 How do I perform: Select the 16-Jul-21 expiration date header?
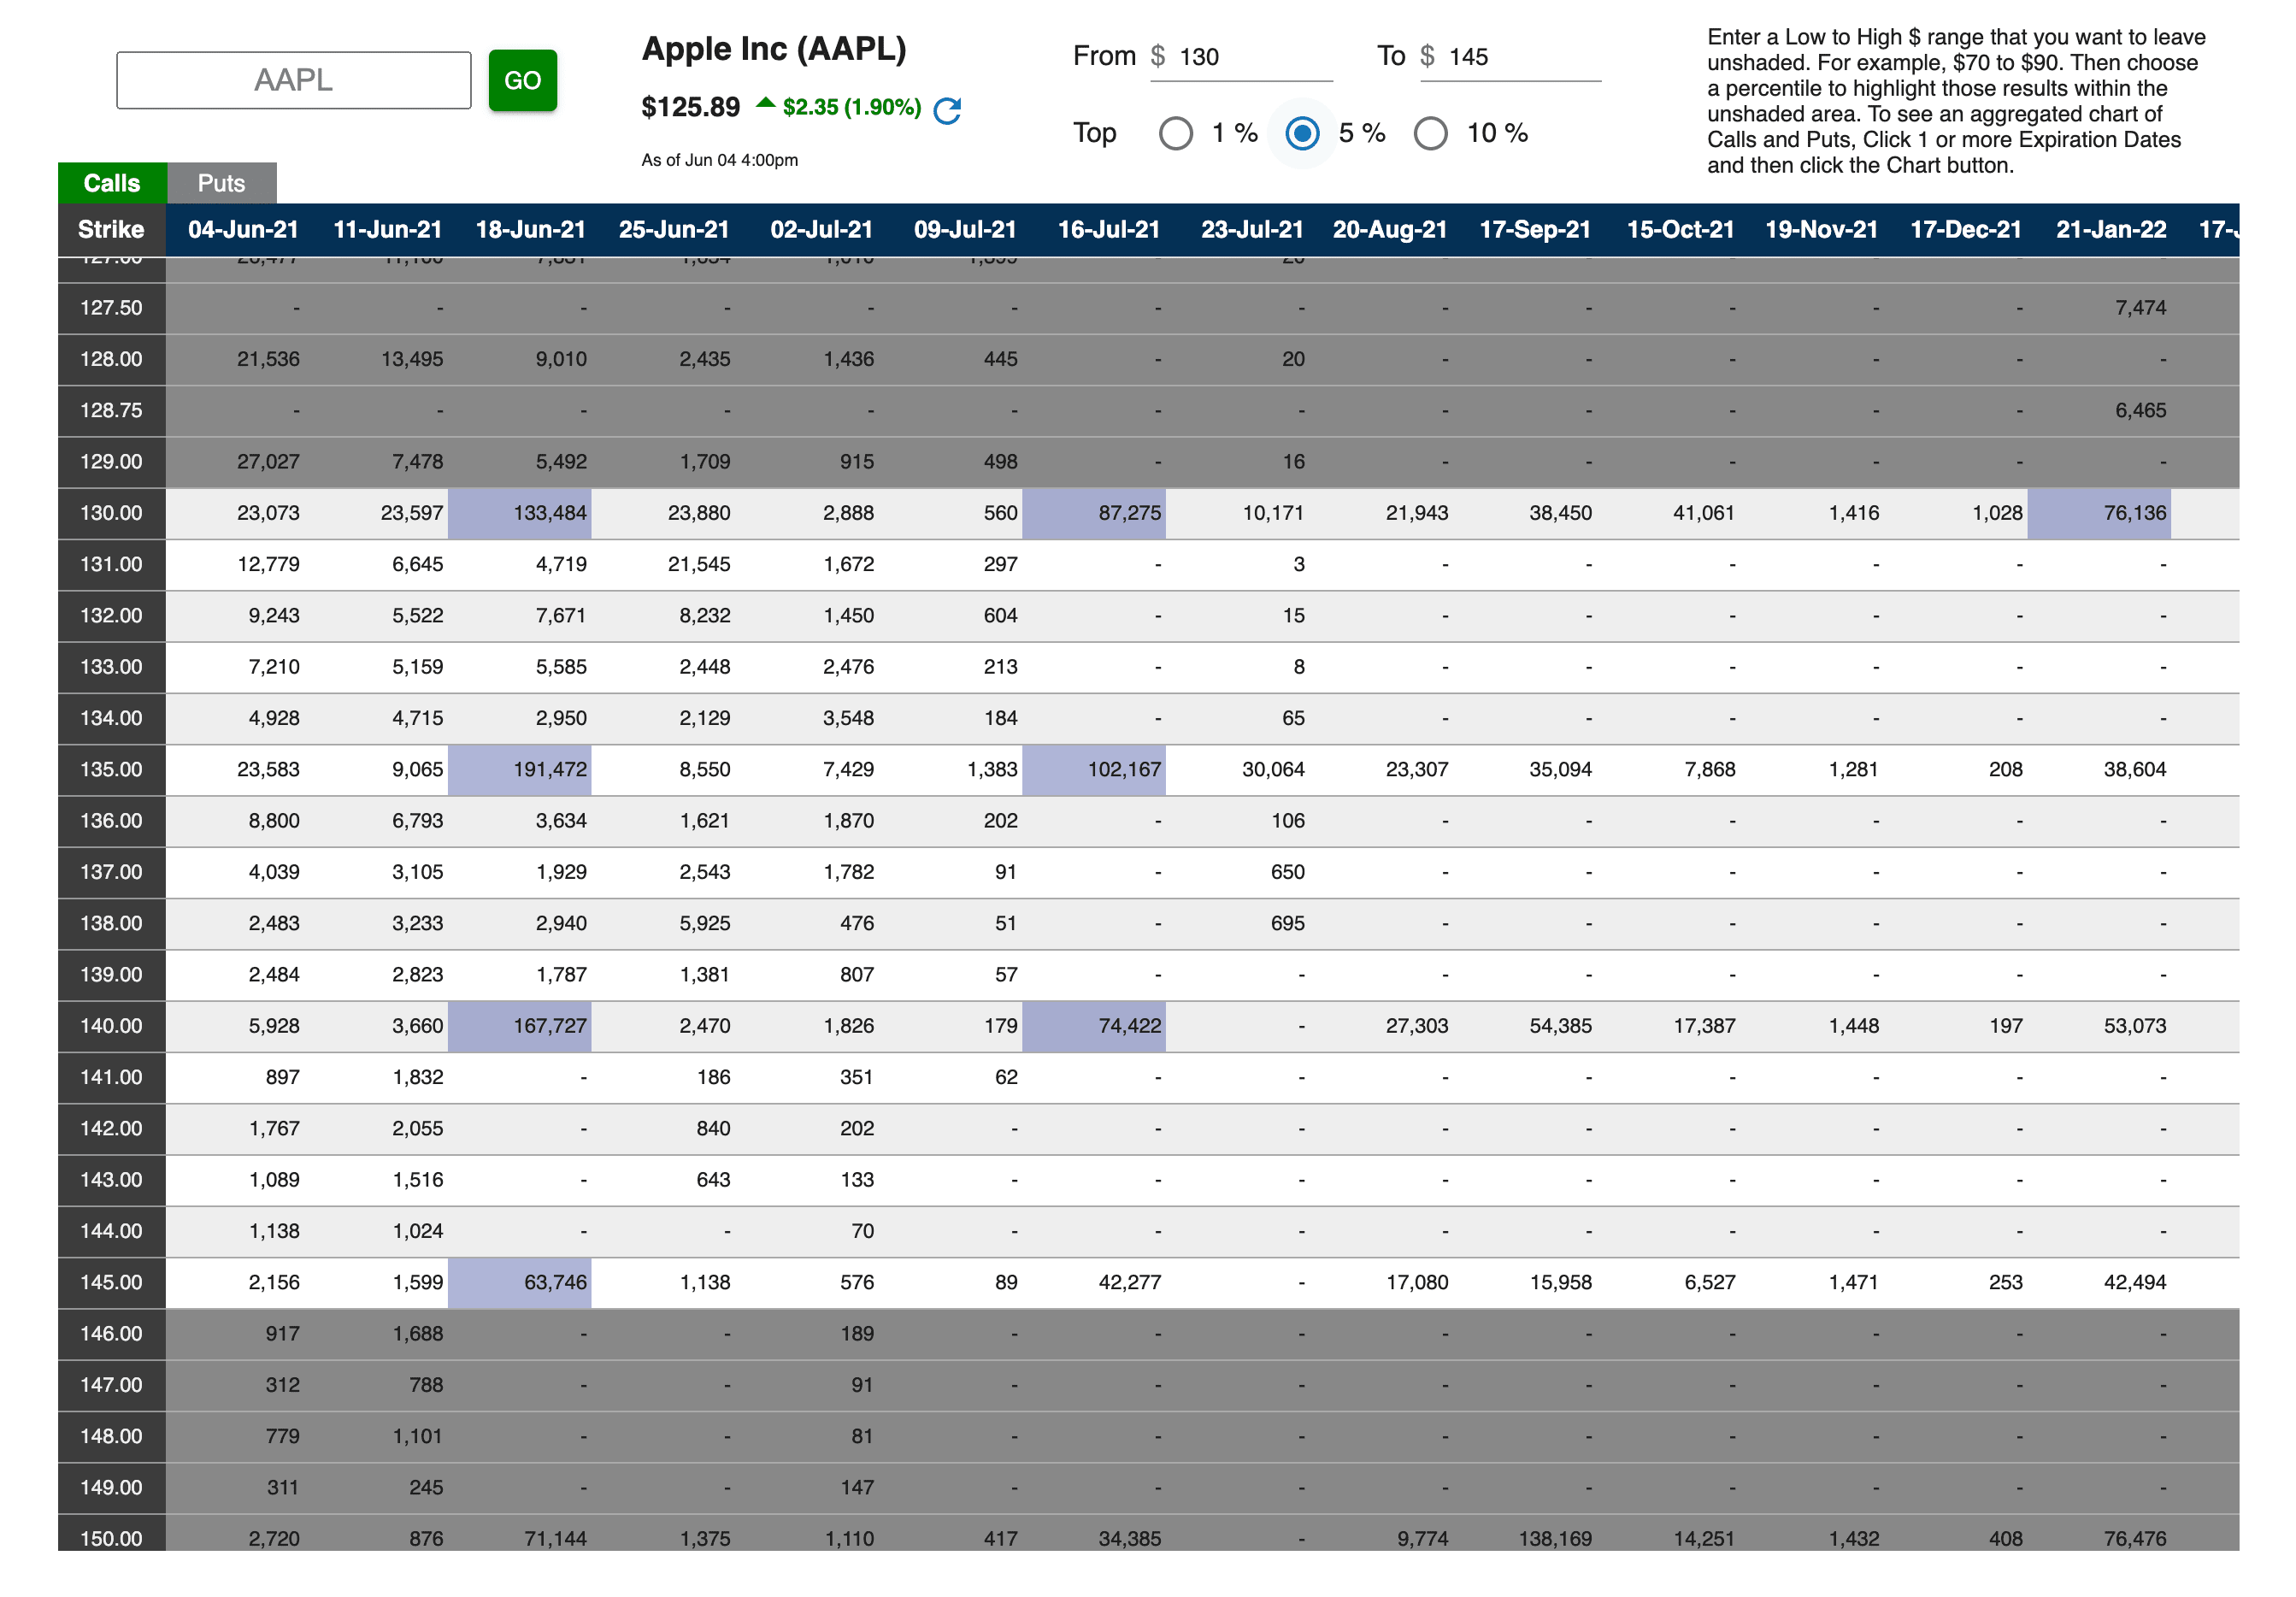pos(1109,229)
